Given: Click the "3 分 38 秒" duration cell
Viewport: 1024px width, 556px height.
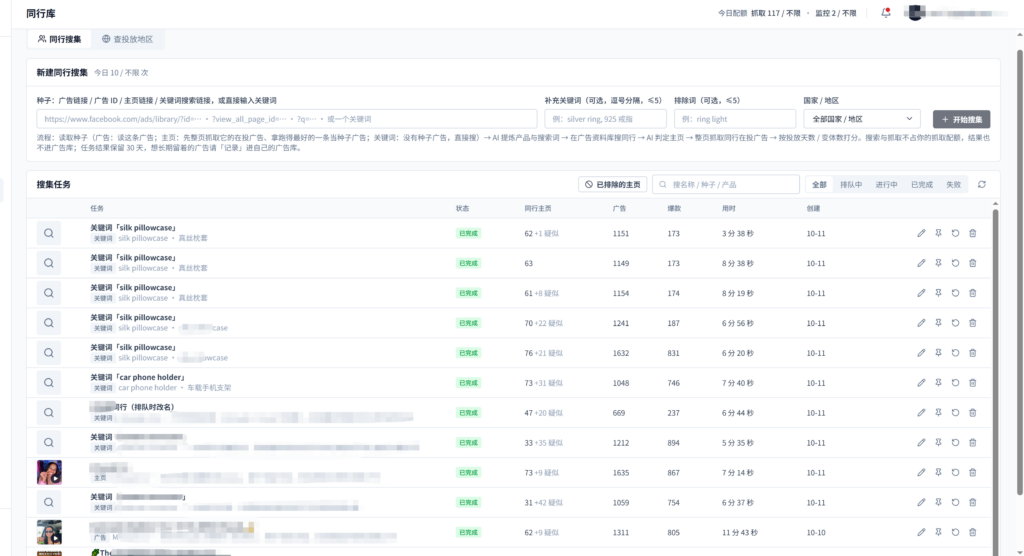Looking at the screenshot, I should tap(737, 233).
